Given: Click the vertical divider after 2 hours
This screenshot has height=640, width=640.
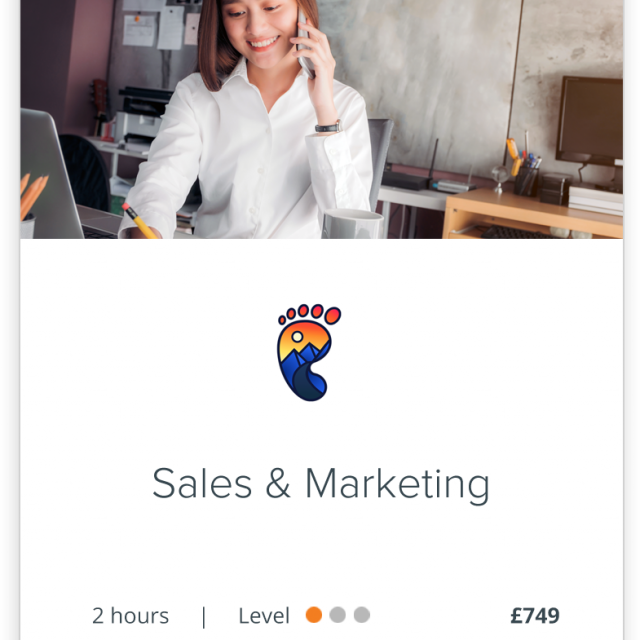Looking at the screenshot, I should 204,617.
